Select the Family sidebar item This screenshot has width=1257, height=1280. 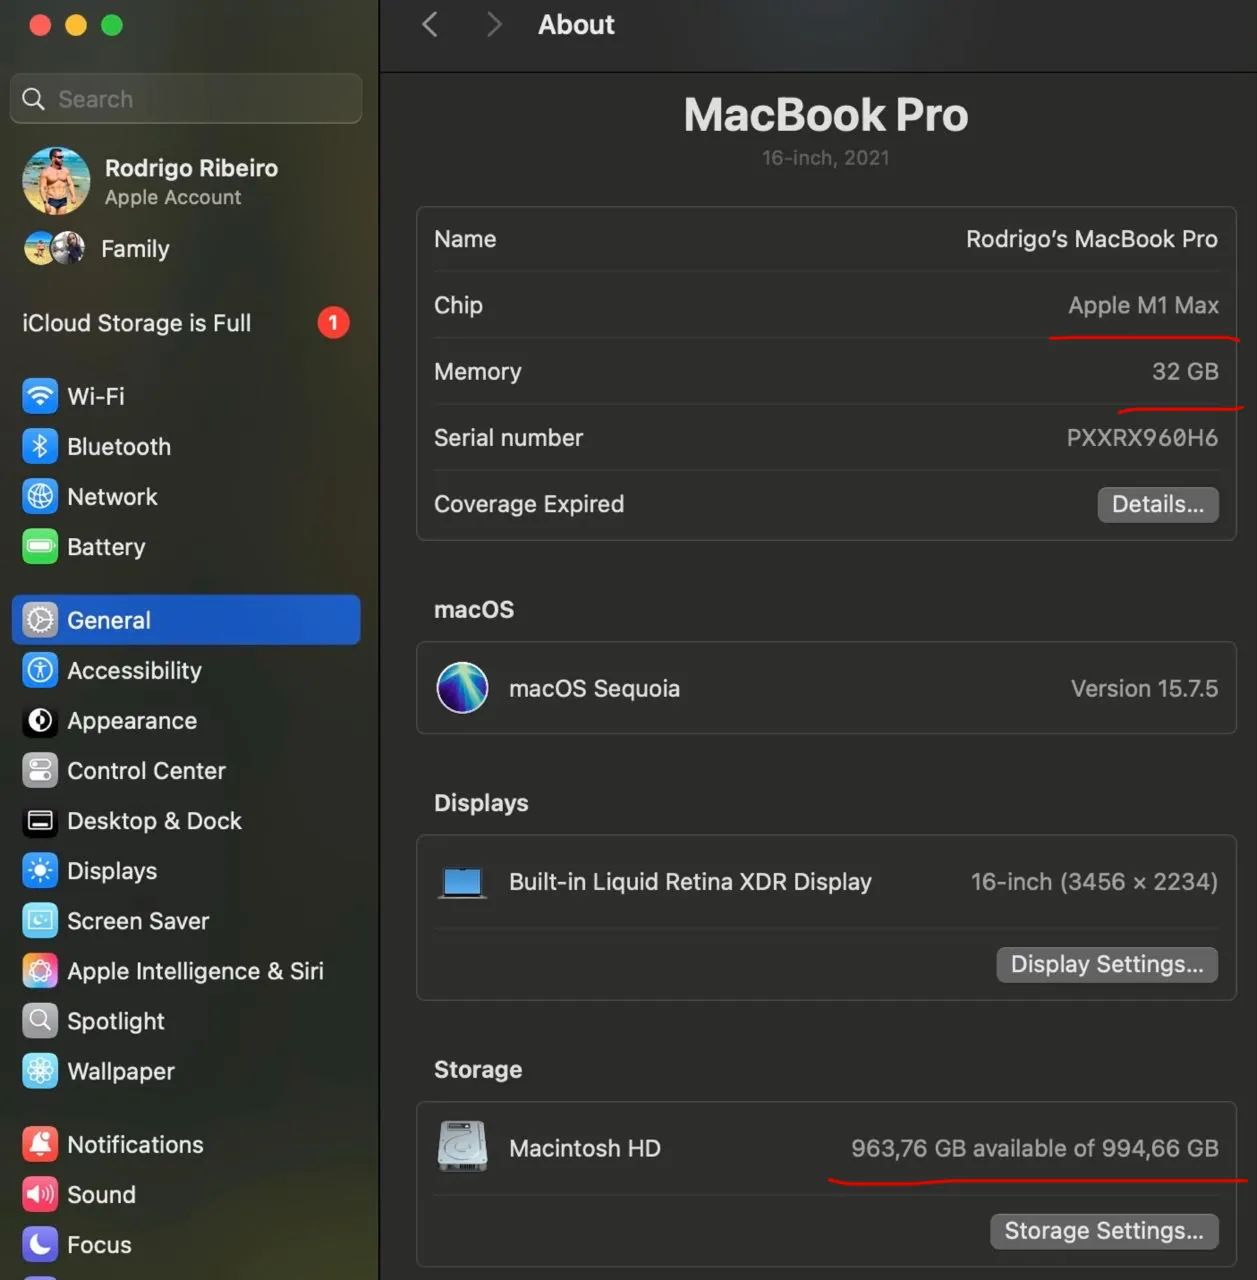[x=186, y=248]
